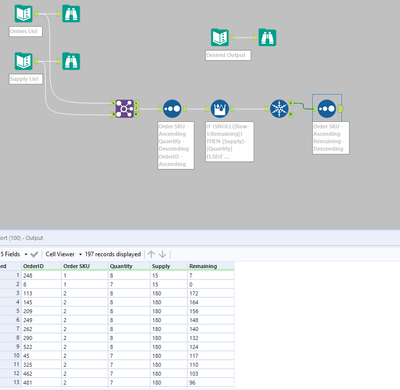The width and height of the screenshot is (400, 390).
Task: Select Remaining cell 172
Action: [211, 293]
